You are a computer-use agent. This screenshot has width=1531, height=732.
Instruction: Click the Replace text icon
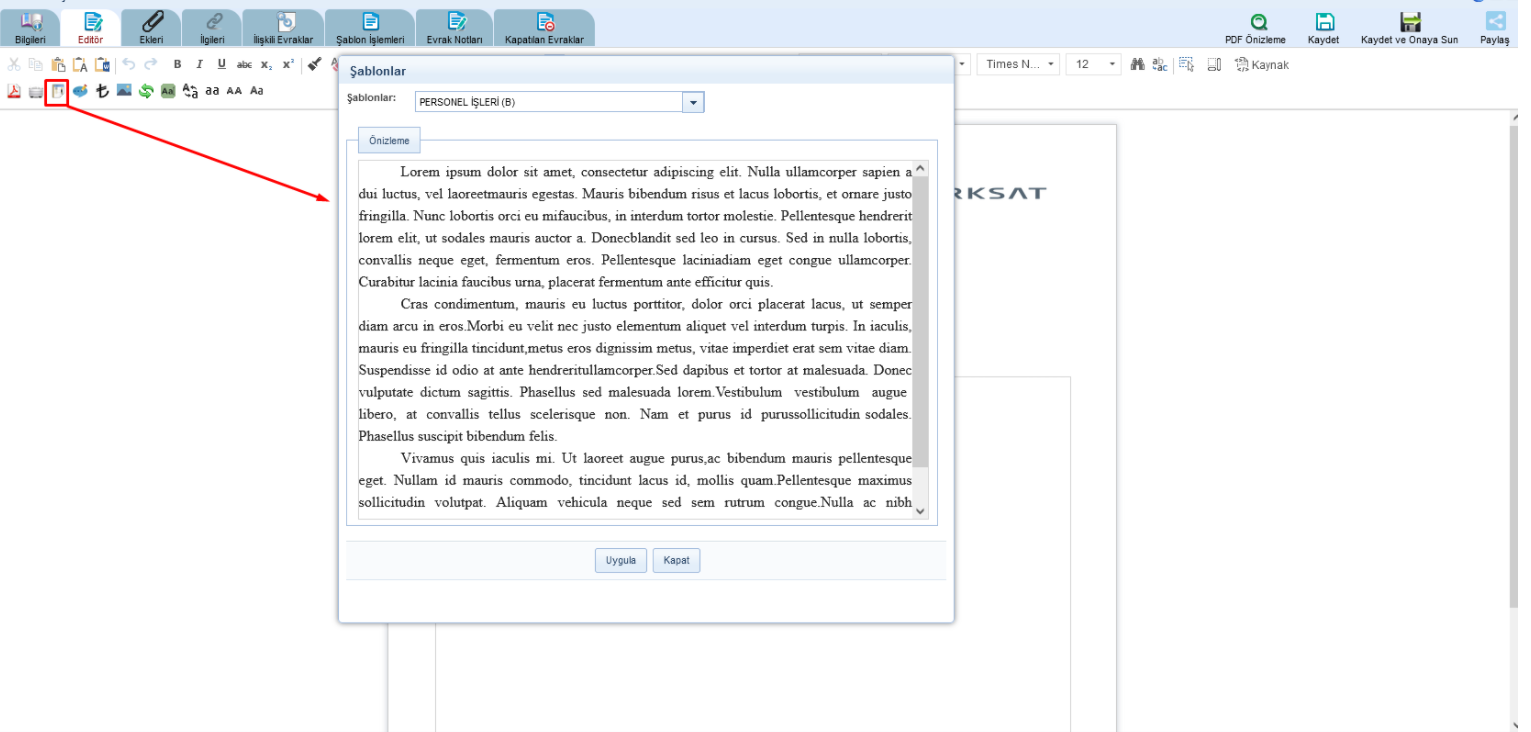coord(1159,65)
